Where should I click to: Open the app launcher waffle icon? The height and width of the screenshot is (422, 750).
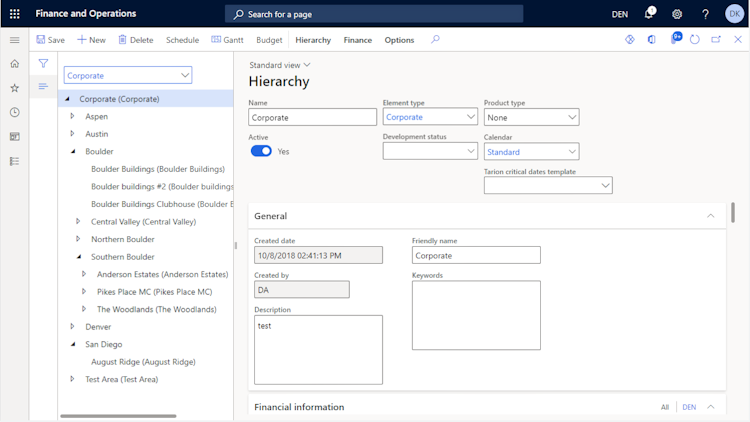click(x=15, y=14)
